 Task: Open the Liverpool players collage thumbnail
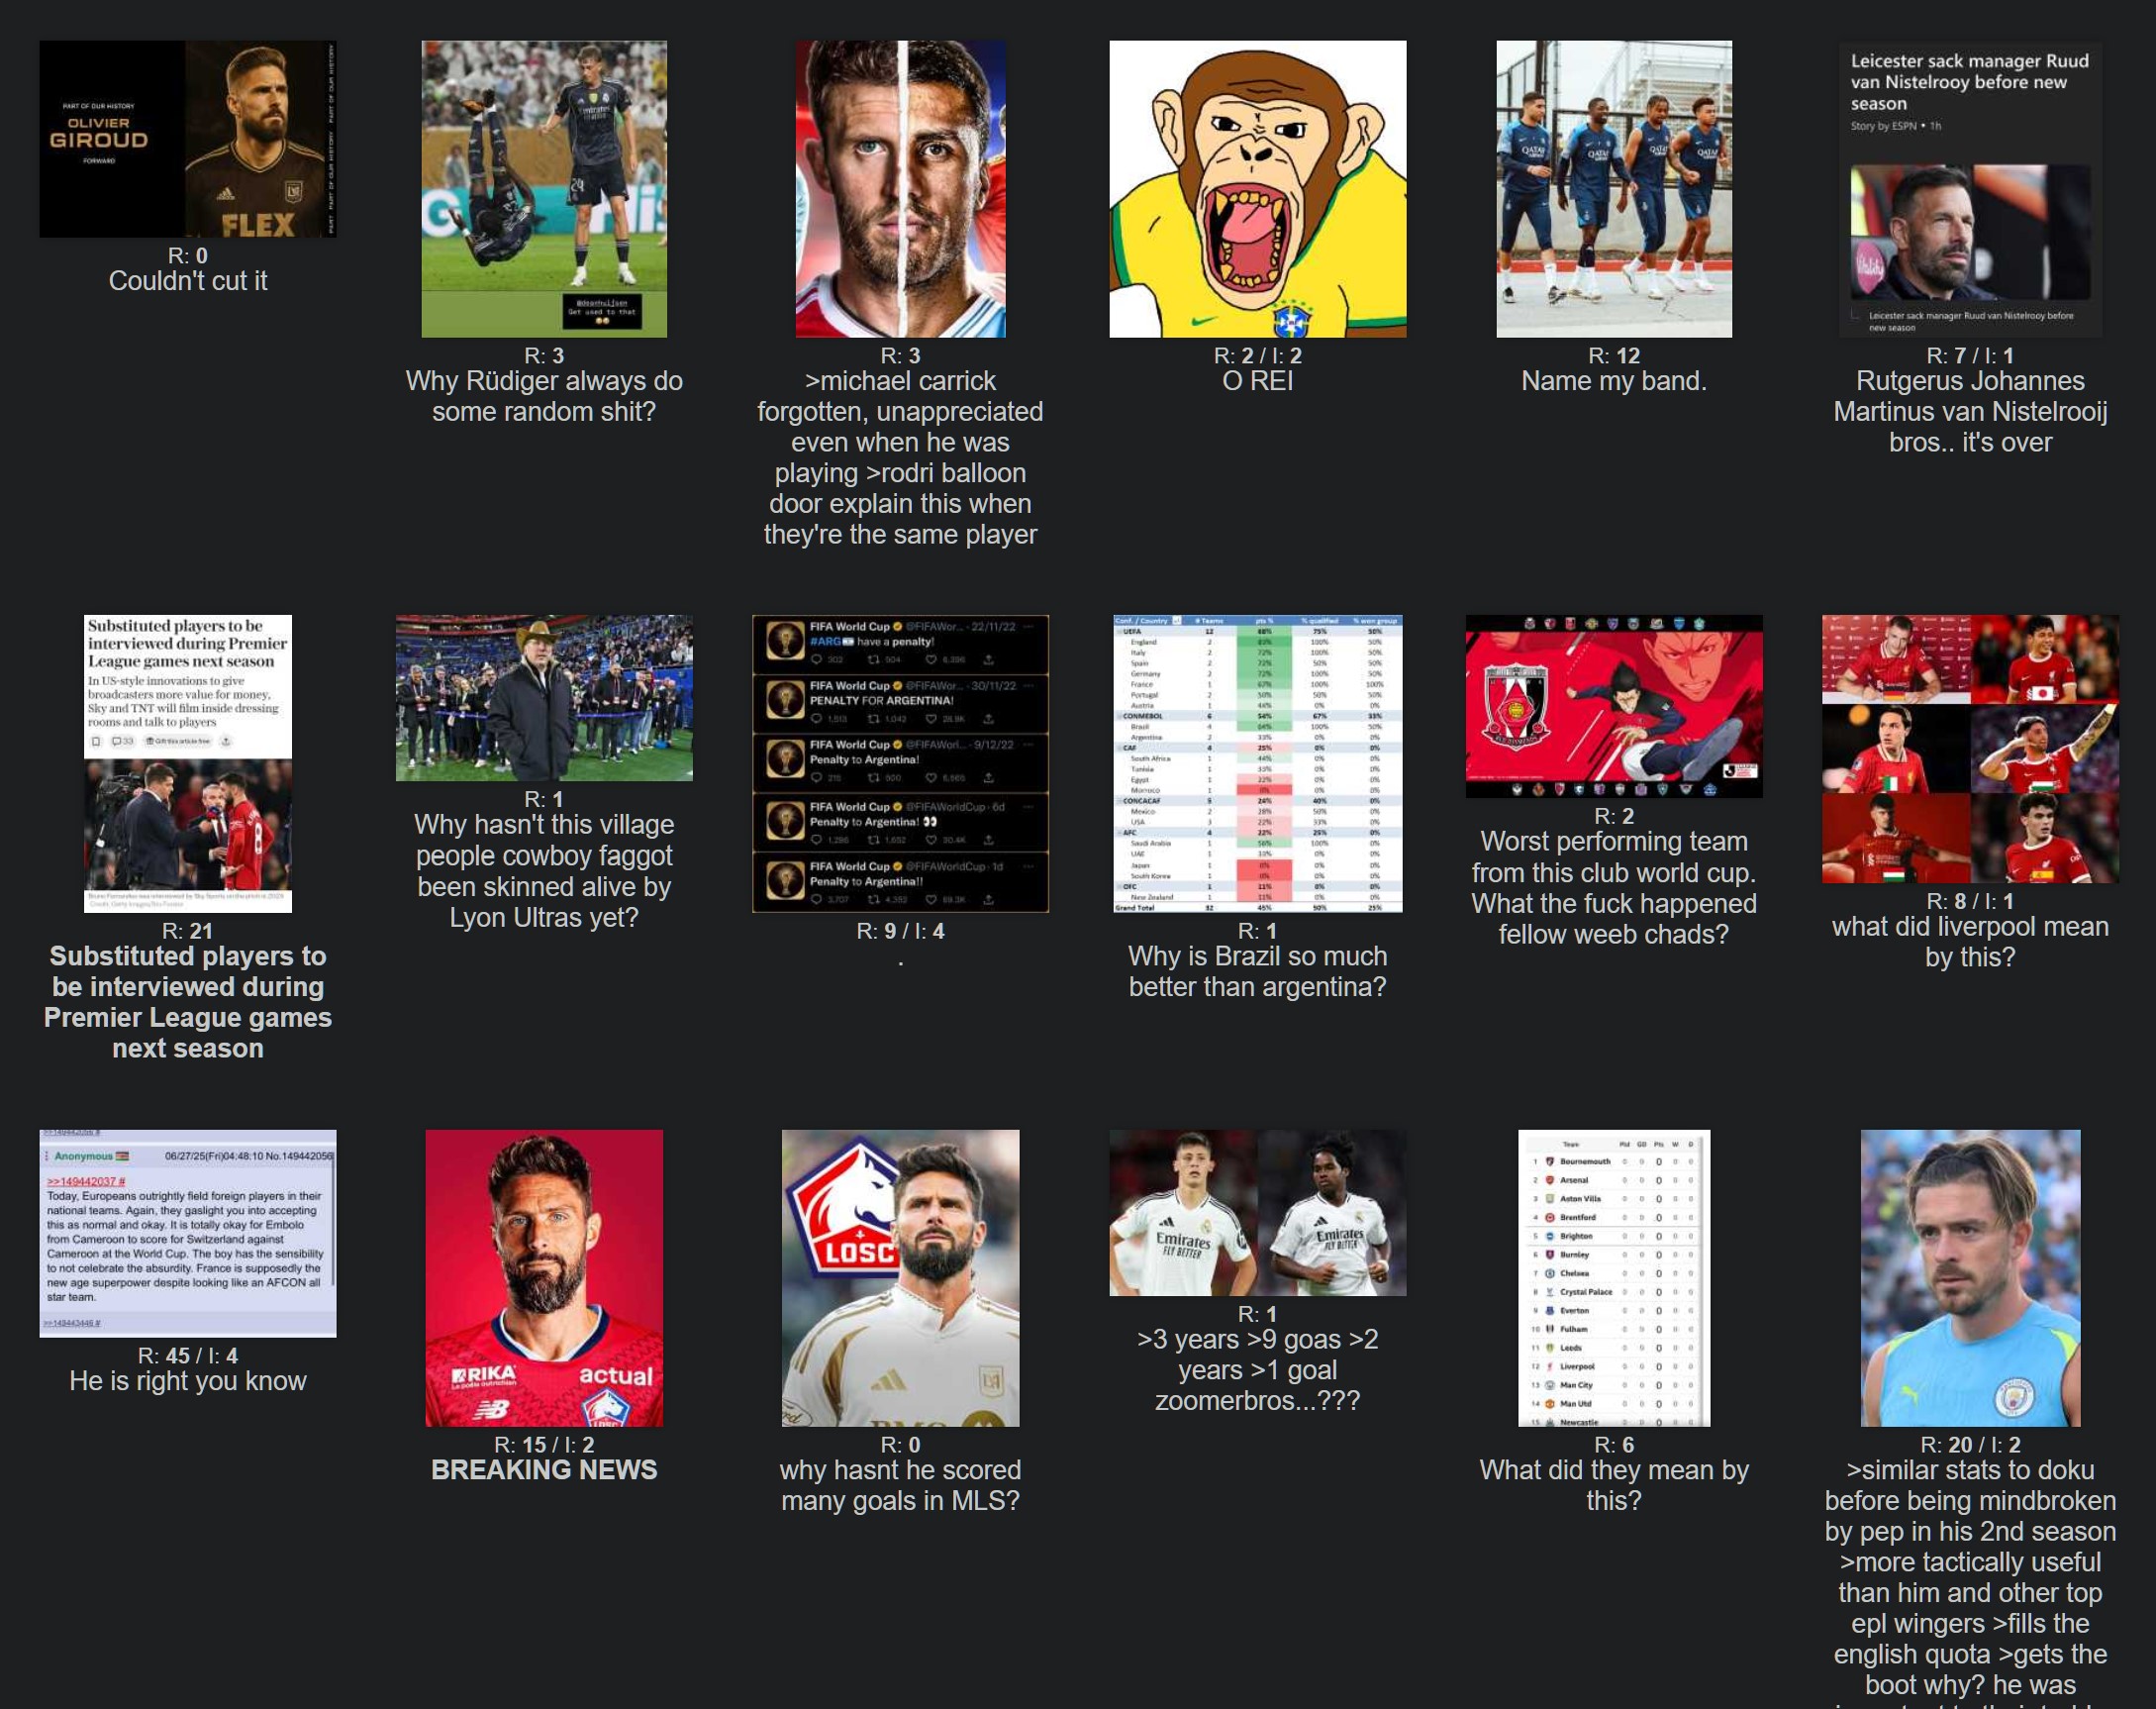point(1970,749)
